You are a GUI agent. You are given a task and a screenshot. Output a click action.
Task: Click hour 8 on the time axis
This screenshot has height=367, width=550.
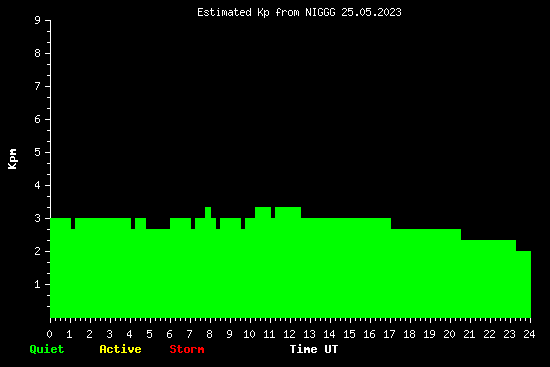(210, 334)
